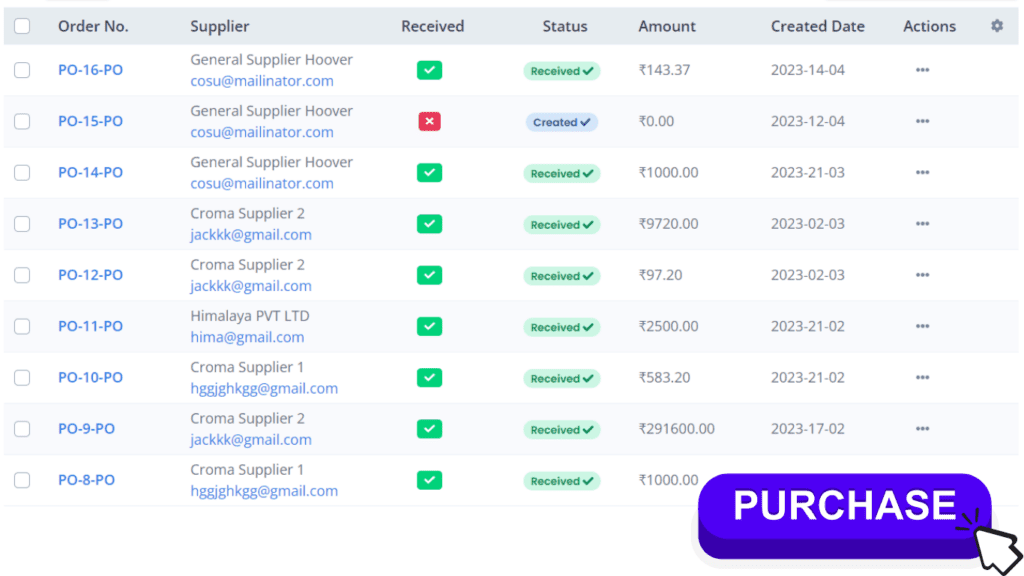Open order PO-10-PO link
Image resolution: width=1024 pixels, height=576 pixels.
point(90,377)
